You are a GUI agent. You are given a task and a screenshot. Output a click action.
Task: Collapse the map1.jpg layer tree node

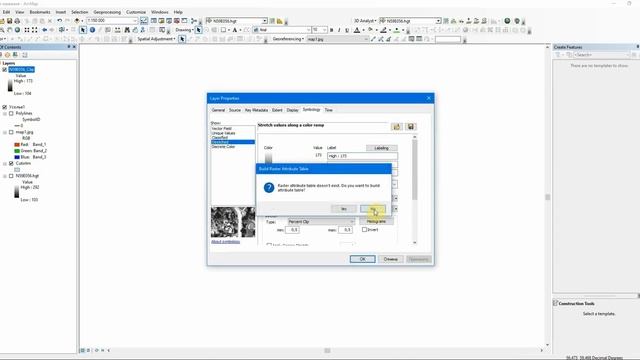5,132
